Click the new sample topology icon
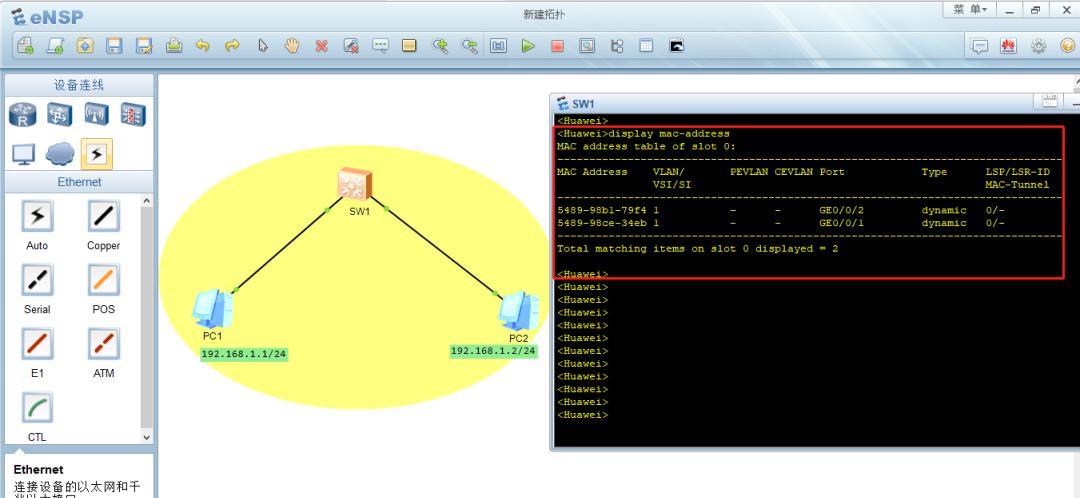Screen dimensions: 1080x498 pyautogui.click(x=54, y=46)
